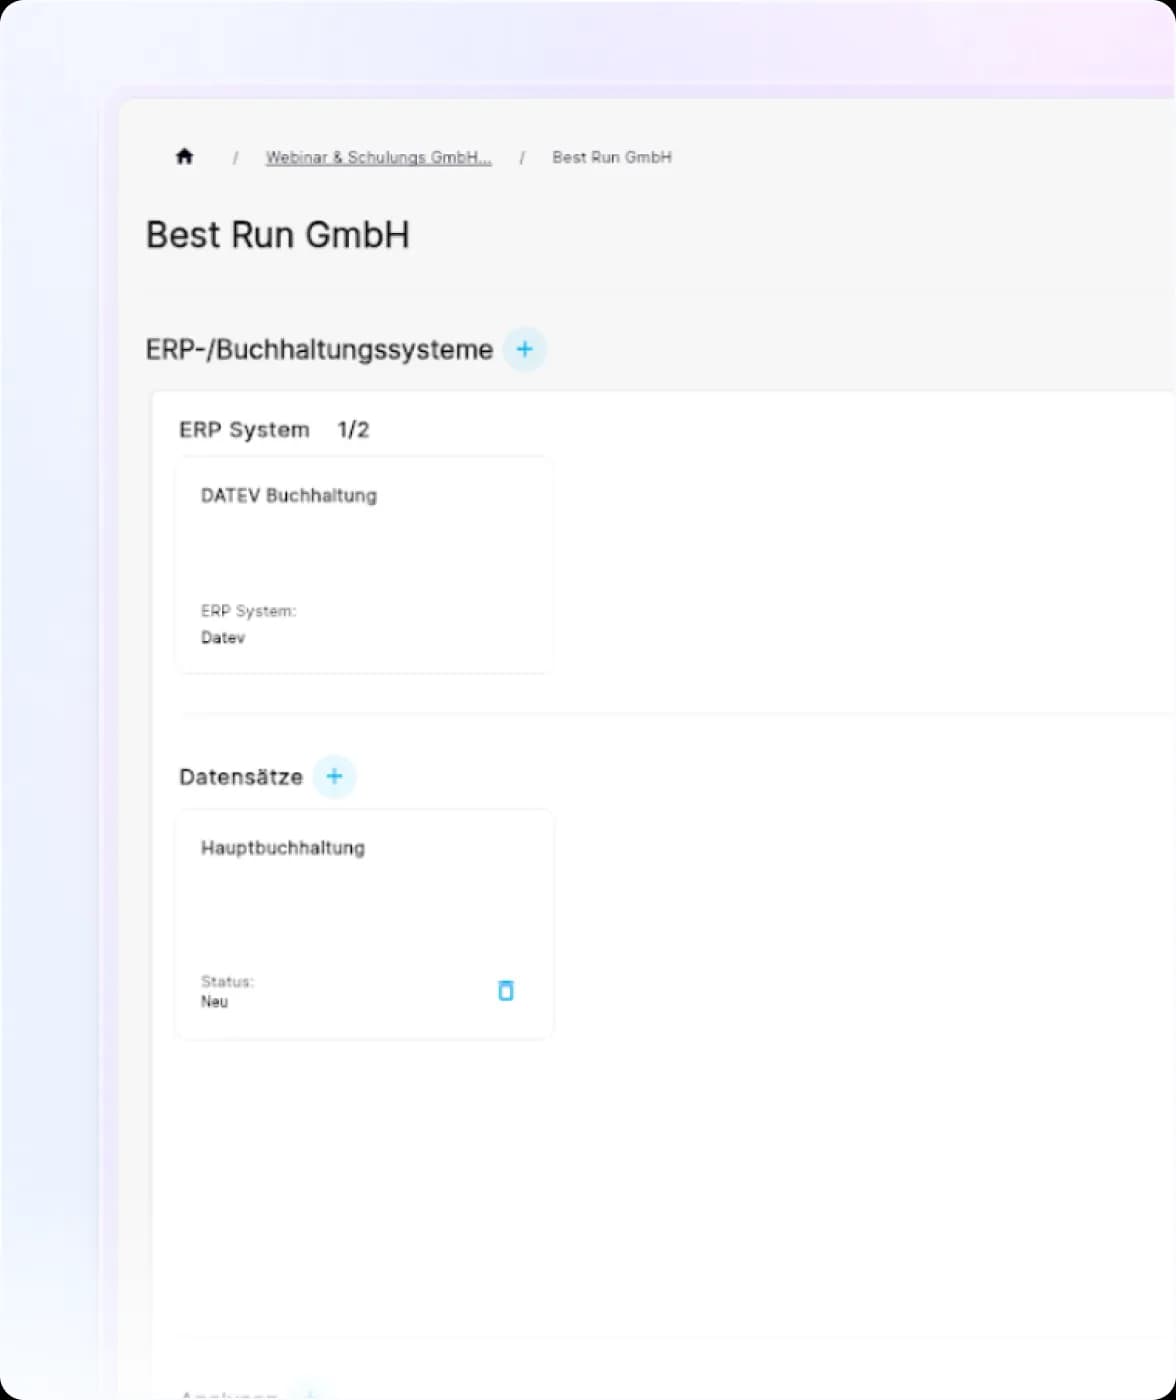Select the Hauptbuchhaltung title text

pyautogui.click(x=283, y=847)
